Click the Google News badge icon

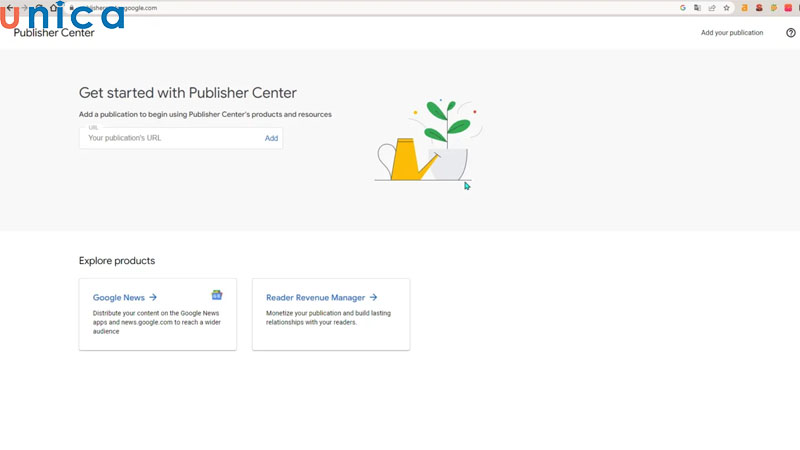tap(216, 295)
